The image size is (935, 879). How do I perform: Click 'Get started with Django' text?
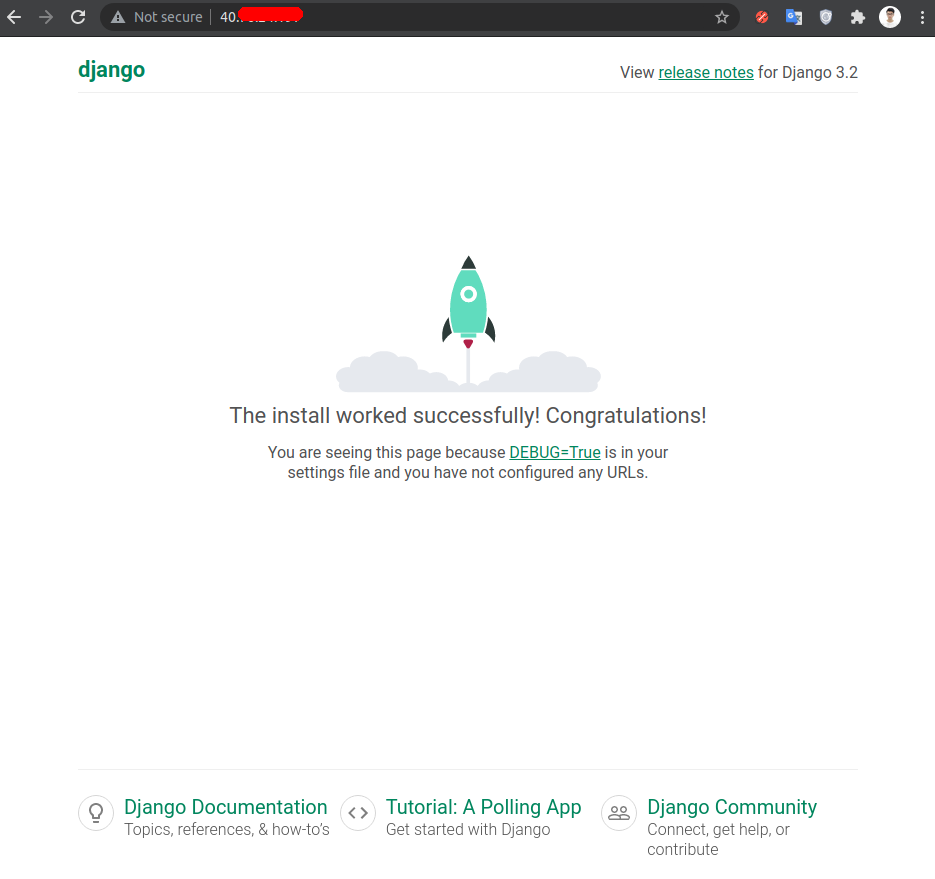coord(468,830)
